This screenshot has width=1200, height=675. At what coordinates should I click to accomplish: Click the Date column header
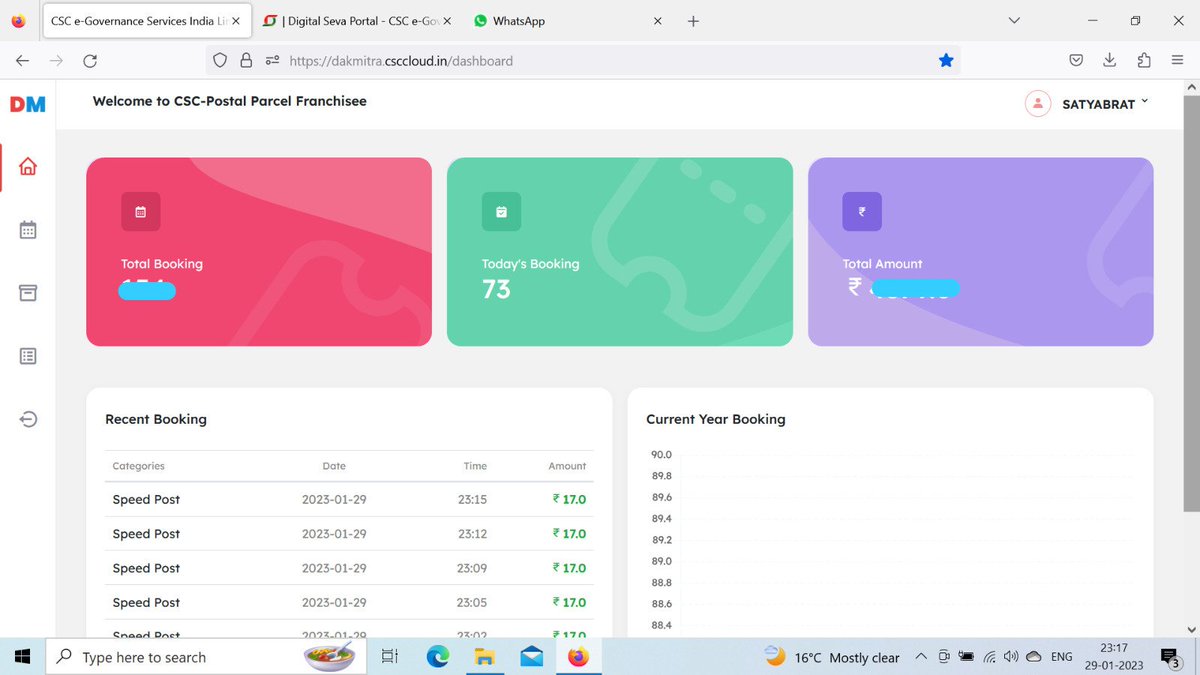point(334,466)
